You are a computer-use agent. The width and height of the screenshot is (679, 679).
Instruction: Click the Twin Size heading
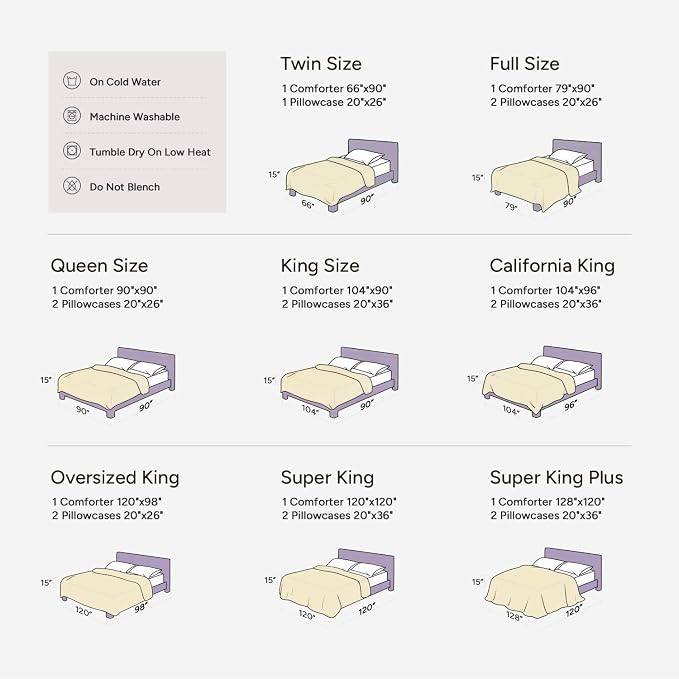pos(321,64)
